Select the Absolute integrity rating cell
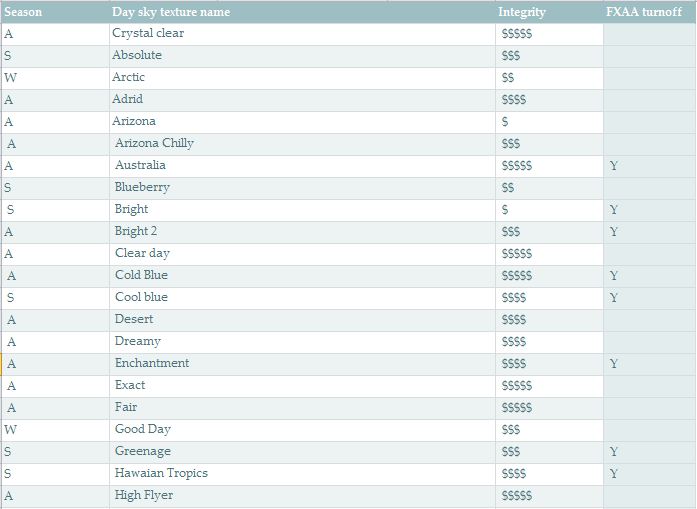 coord(549,56)
